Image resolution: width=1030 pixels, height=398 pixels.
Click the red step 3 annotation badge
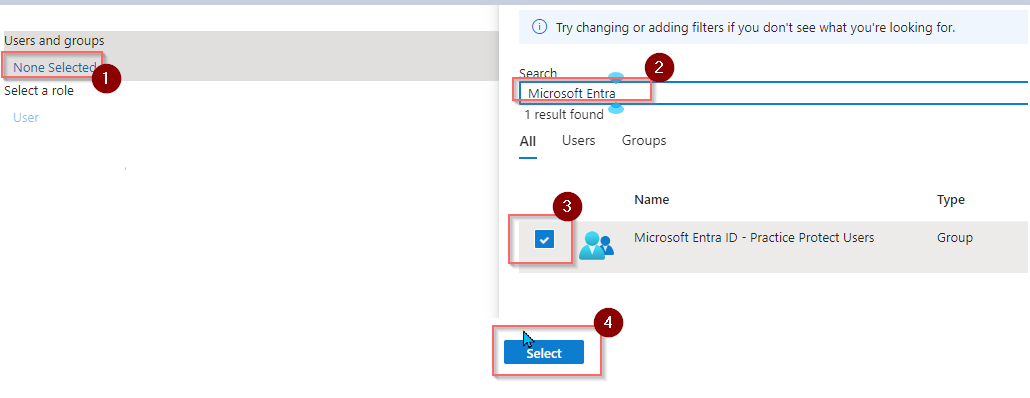[567, 208]
